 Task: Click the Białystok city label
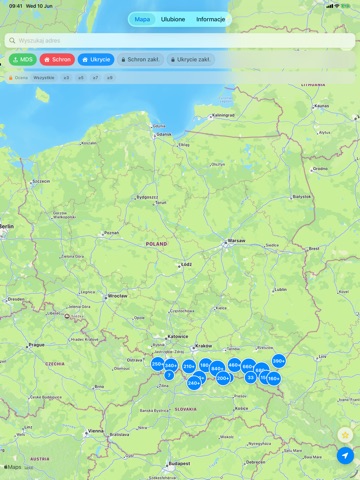pos(302,197)
